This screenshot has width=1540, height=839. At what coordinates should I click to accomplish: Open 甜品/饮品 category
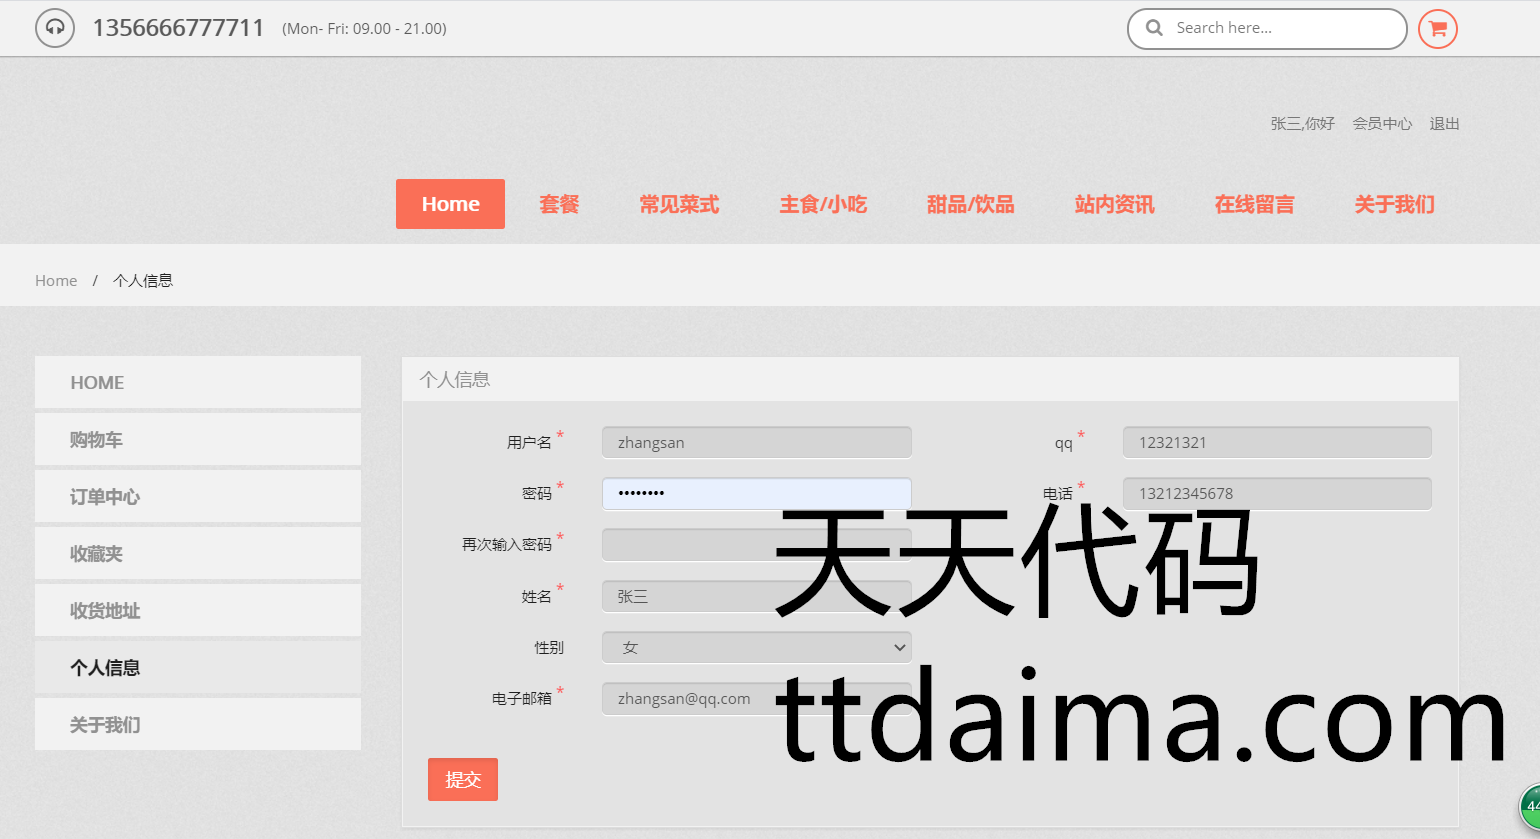[970, 204]
